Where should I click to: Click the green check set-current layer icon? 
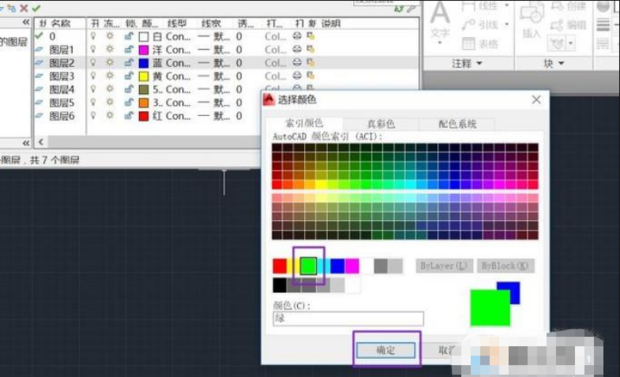pyautogui.click(x=36, y=8)
